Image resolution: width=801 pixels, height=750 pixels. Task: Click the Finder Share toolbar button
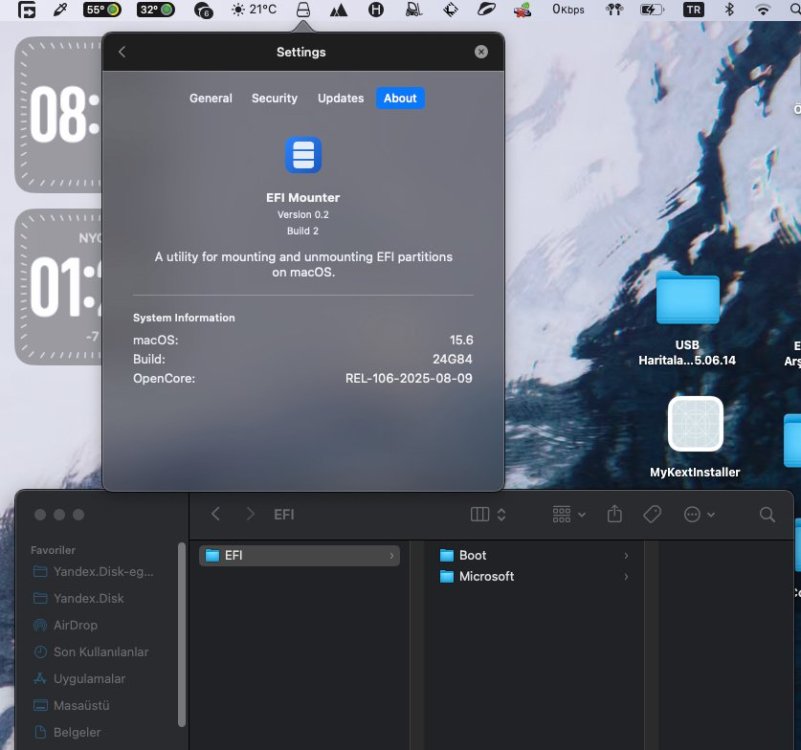click(x=615, y=514)
